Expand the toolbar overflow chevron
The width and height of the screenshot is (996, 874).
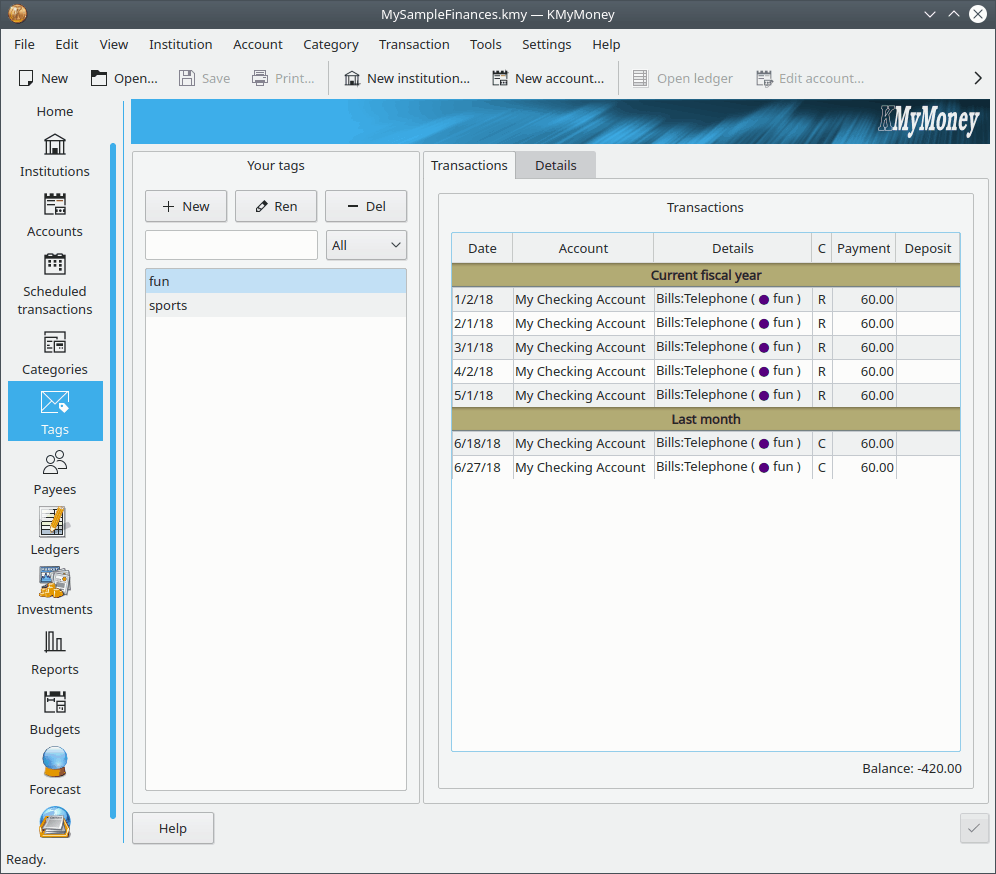point(978,78)
